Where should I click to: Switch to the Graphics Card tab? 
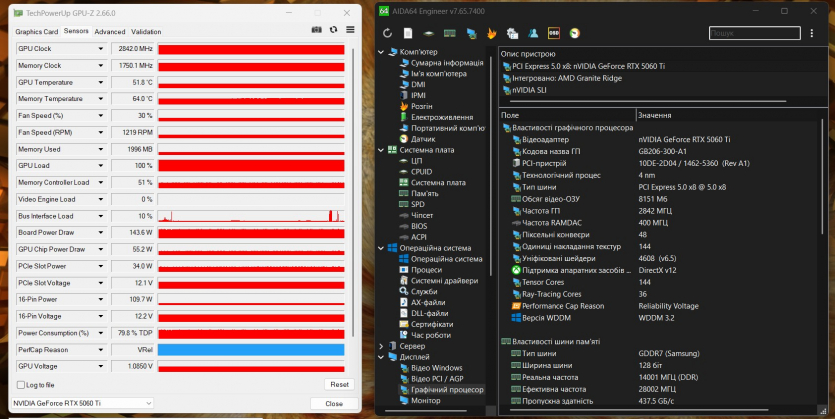(36, 31)
